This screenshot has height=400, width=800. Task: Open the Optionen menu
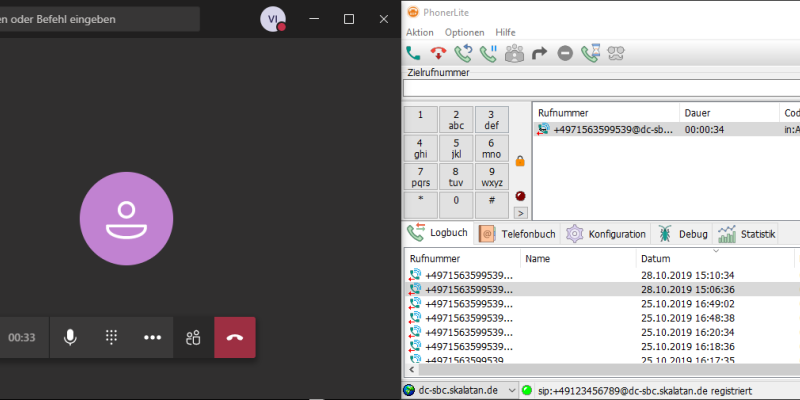point(464,32)
